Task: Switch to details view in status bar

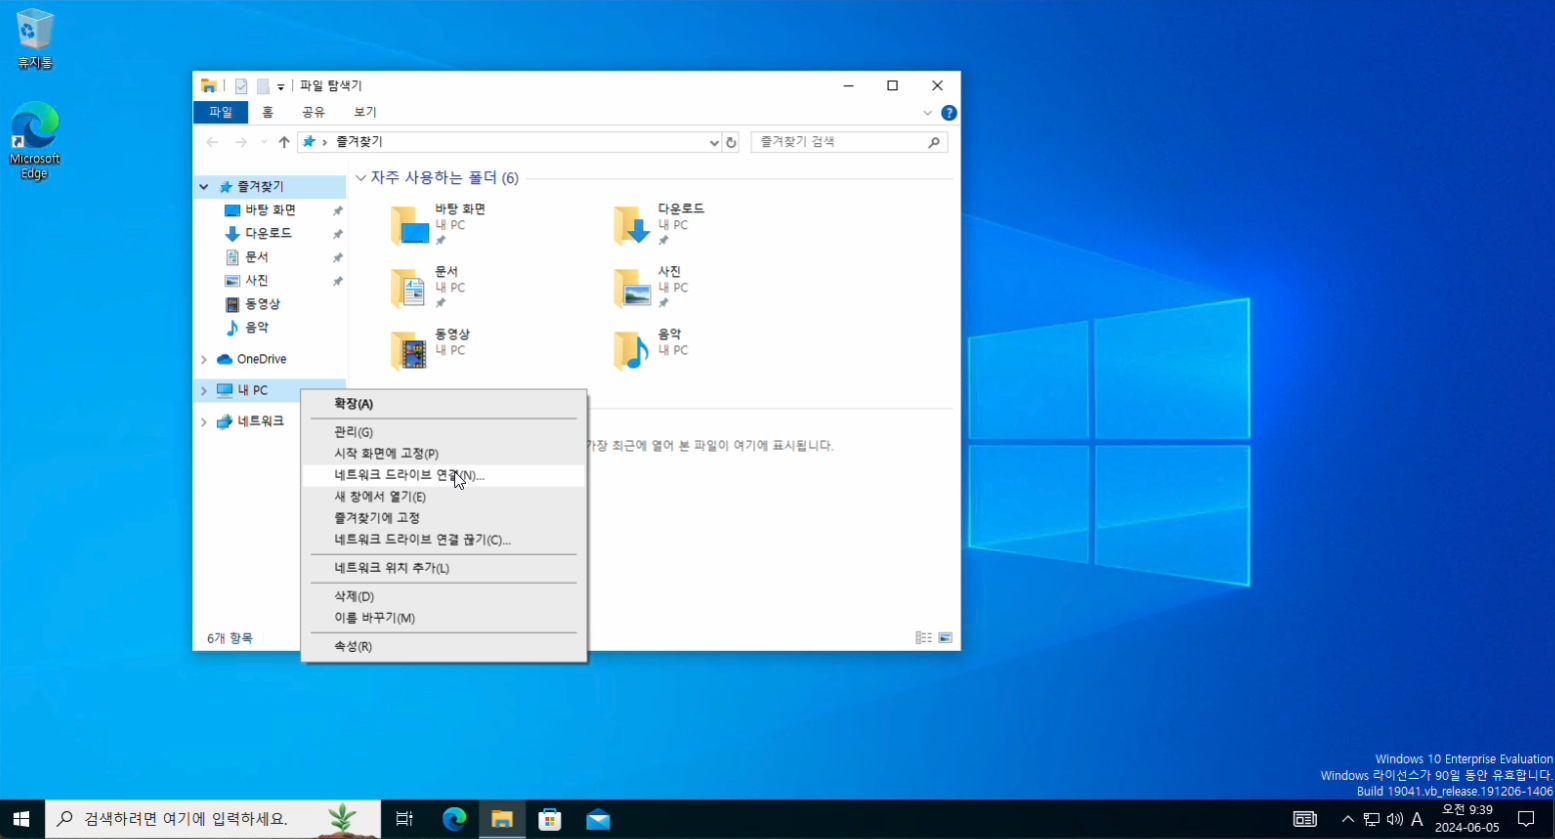Action: [923, 638]
